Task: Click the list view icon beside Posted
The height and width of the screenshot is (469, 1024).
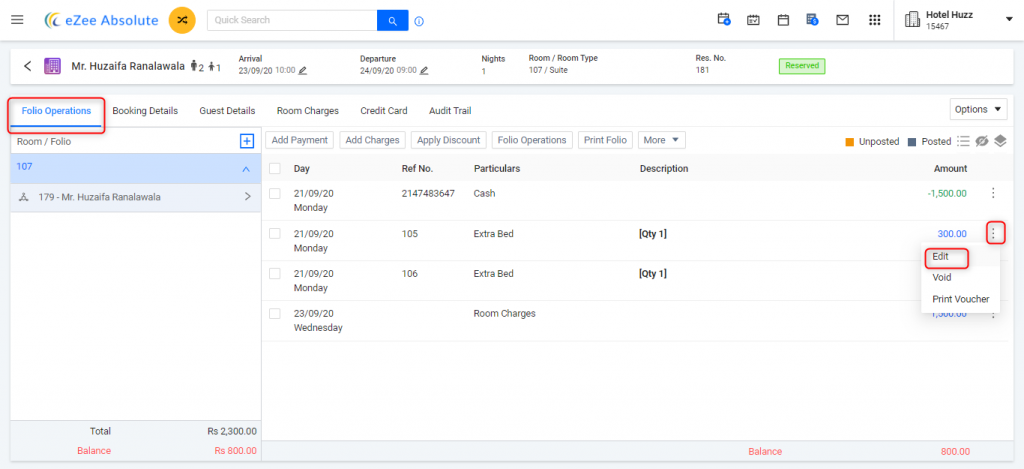Action: [x=963, y=141]
